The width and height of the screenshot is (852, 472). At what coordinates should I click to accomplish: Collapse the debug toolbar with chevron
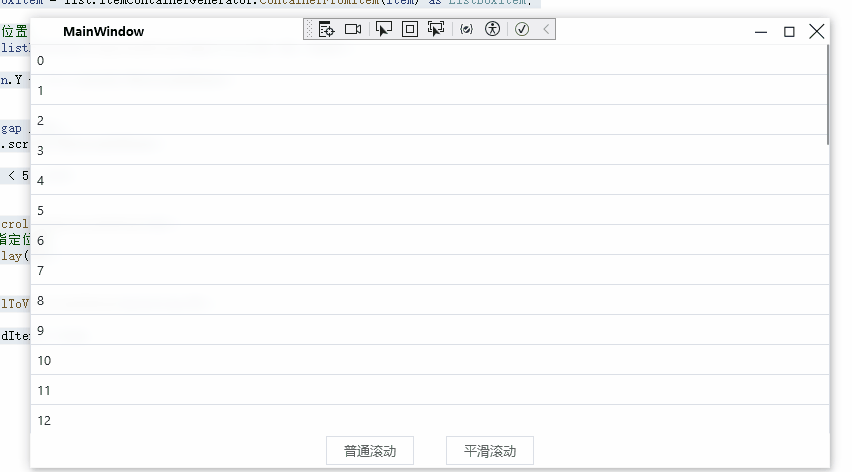pyautogui.click(x=546, y=29)
